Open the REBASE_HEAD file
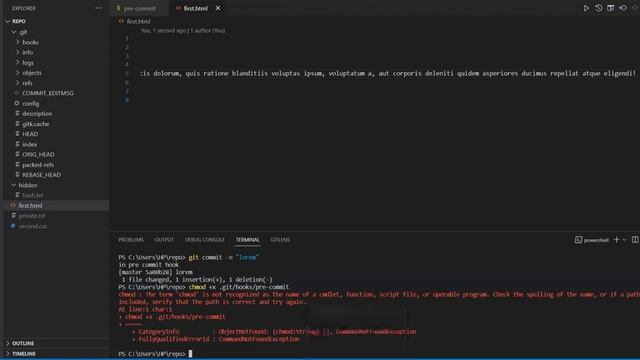This screenshot has height=360, width=640. click(41, 175)
